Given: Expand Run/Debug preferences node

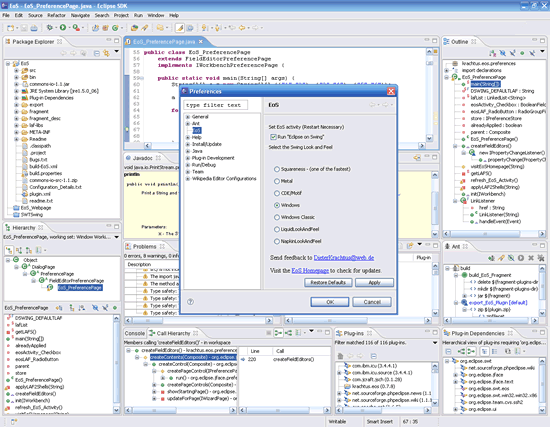Looking at the screenshot, I should (x=188, y=165).
